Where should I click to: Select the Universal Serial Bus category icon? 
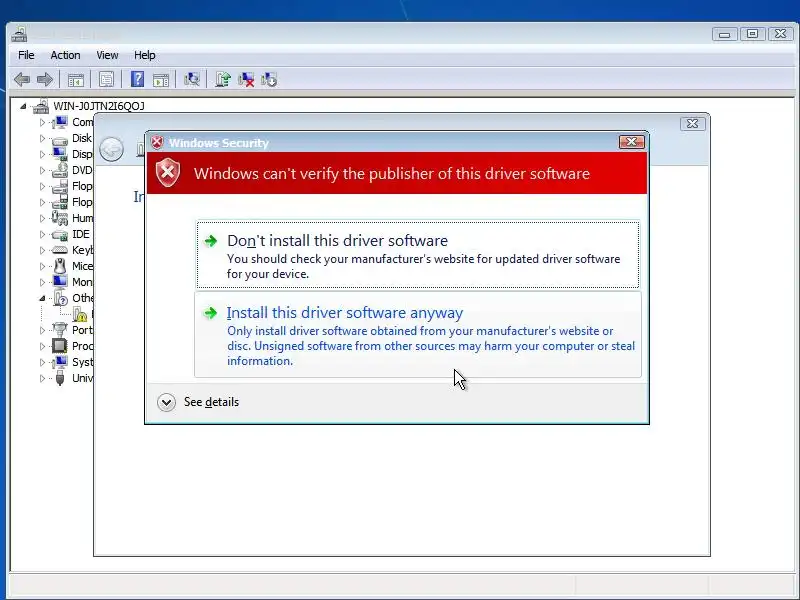pos(60,378)
